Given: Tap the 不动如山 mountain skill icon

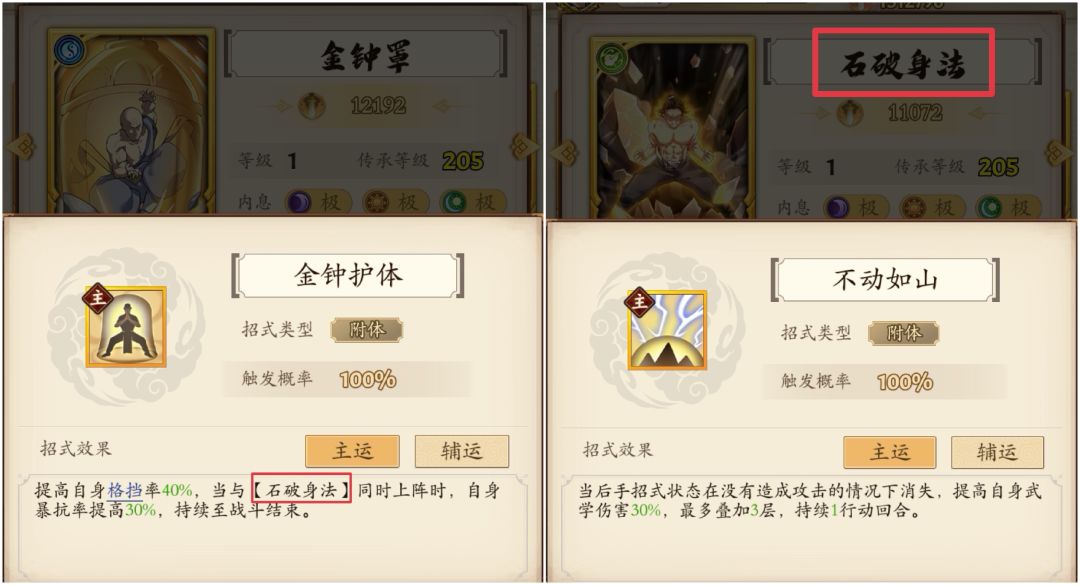Looking at the screenshot, I should (x=667, y=329).
